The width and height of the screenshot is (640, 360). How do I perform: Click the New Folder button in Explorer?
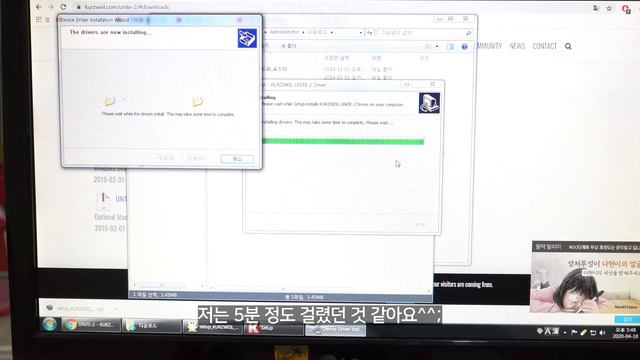(x=288, y=46)
